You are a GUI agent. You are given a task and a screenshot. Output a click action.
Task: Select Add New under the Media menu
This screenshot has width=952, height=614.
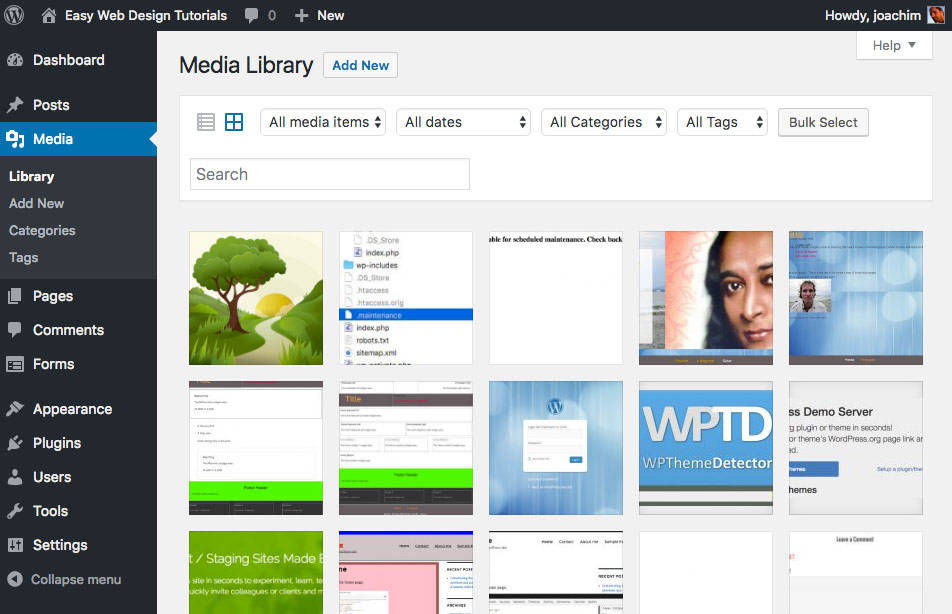pyautogui.click(x=36, y=203)
